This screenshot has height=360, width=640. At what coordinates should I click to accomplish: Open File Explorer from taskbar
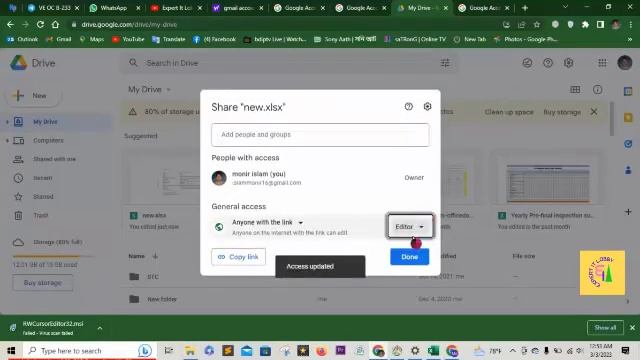click(190, 351)
